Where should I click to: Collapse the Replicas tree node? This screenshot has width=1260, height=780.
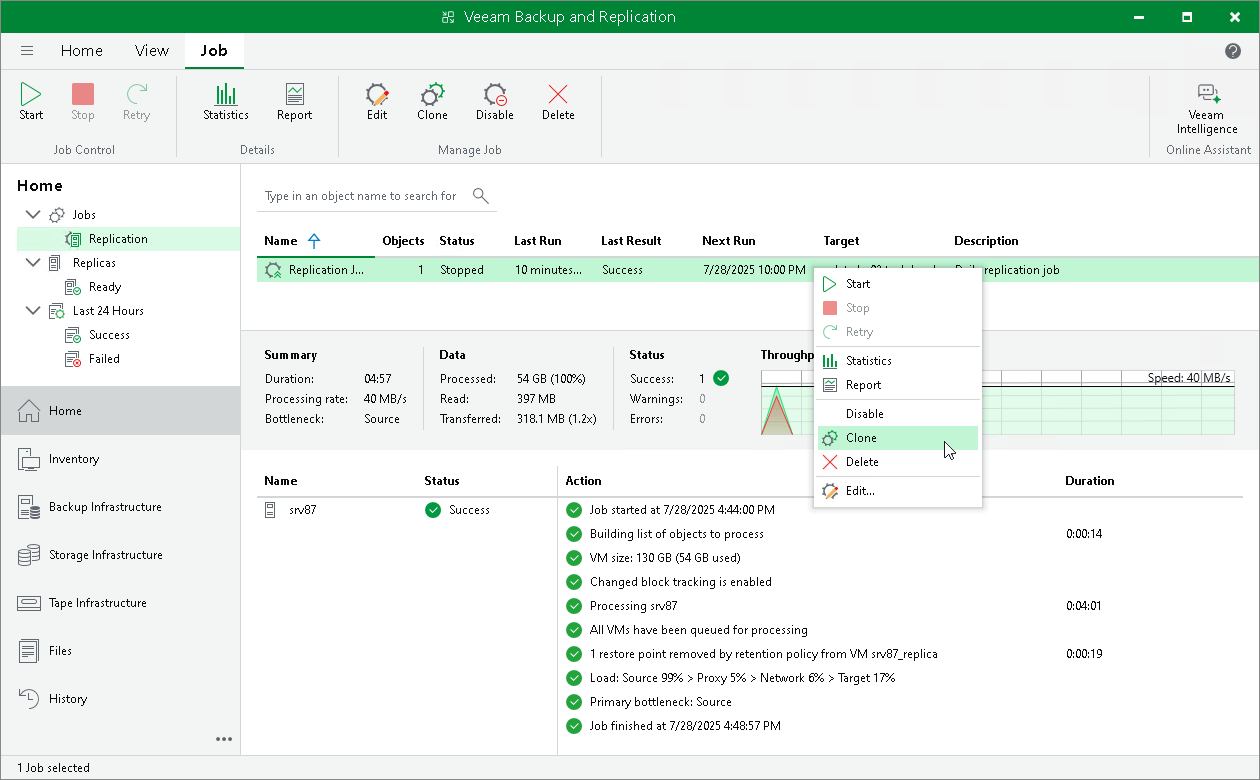(33, 263)
